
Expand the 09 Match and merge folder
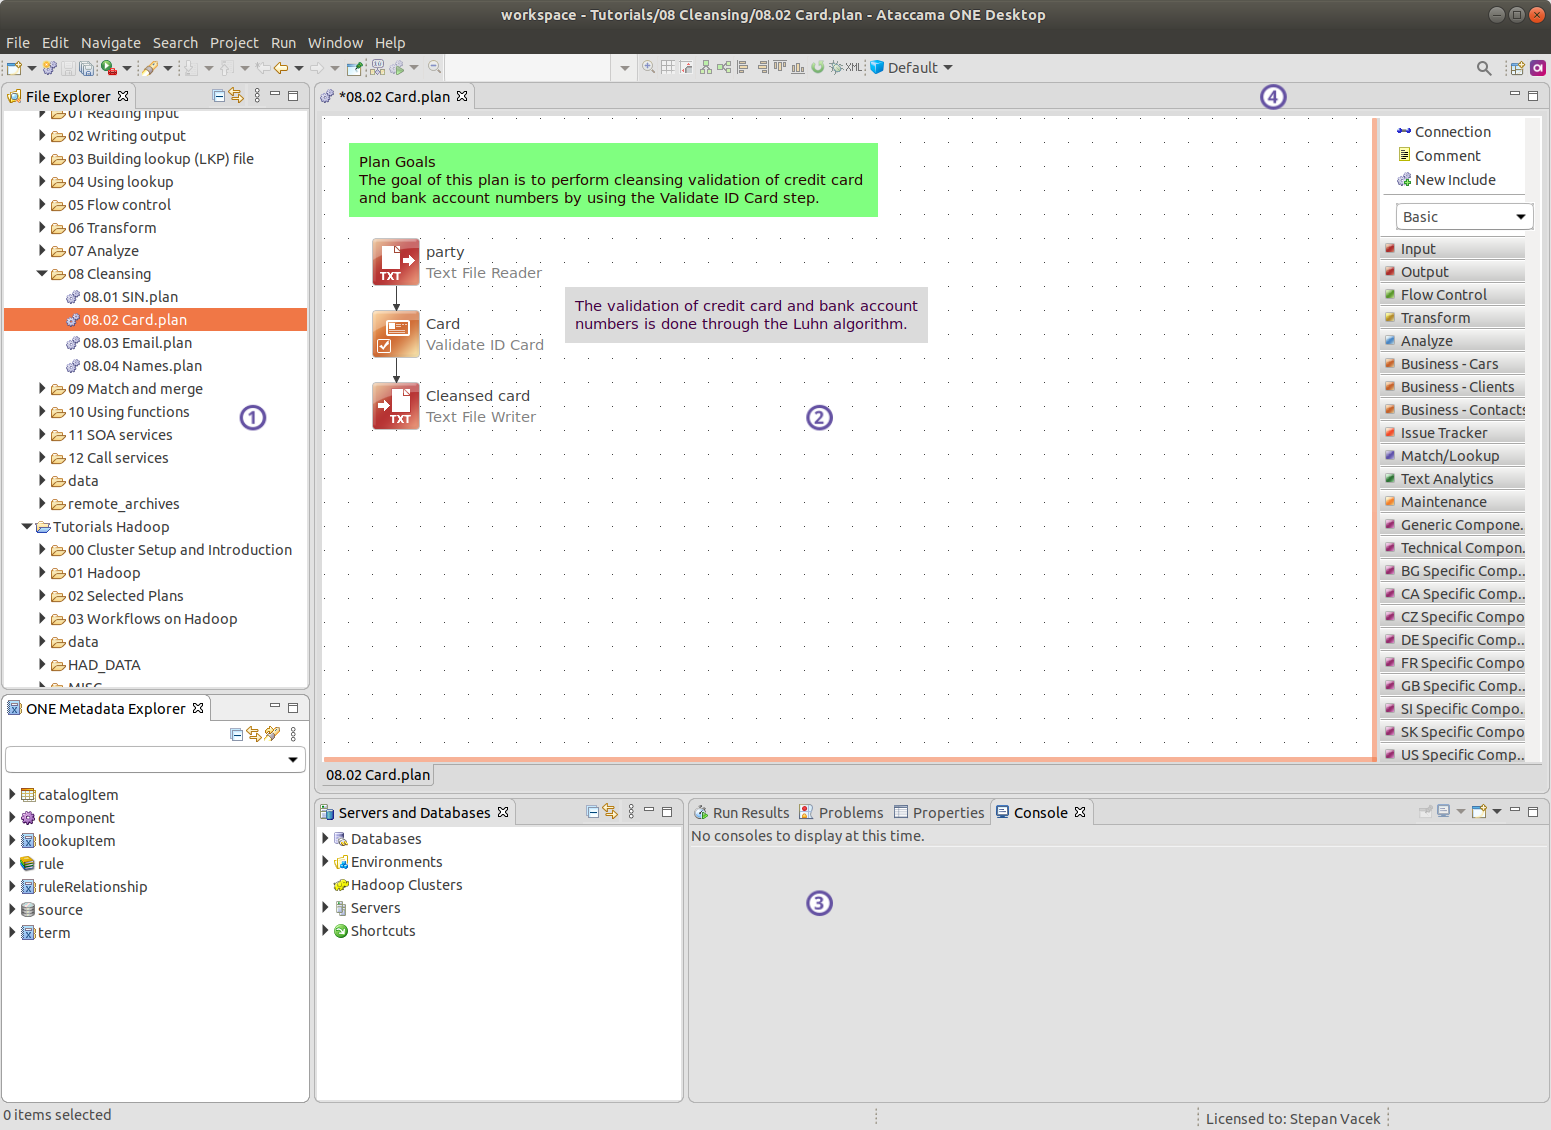coord(41,388)
